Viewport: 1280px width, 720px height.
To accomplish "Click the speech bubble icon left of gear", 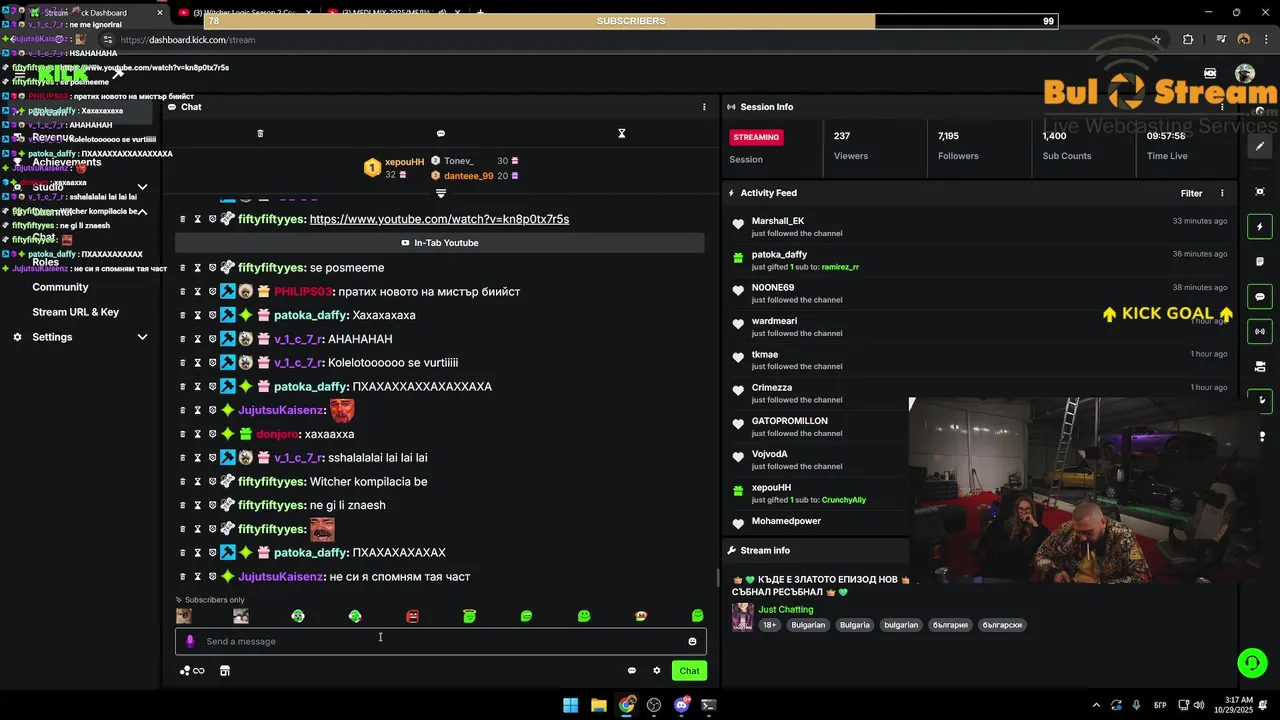I will tap(632, 671).
